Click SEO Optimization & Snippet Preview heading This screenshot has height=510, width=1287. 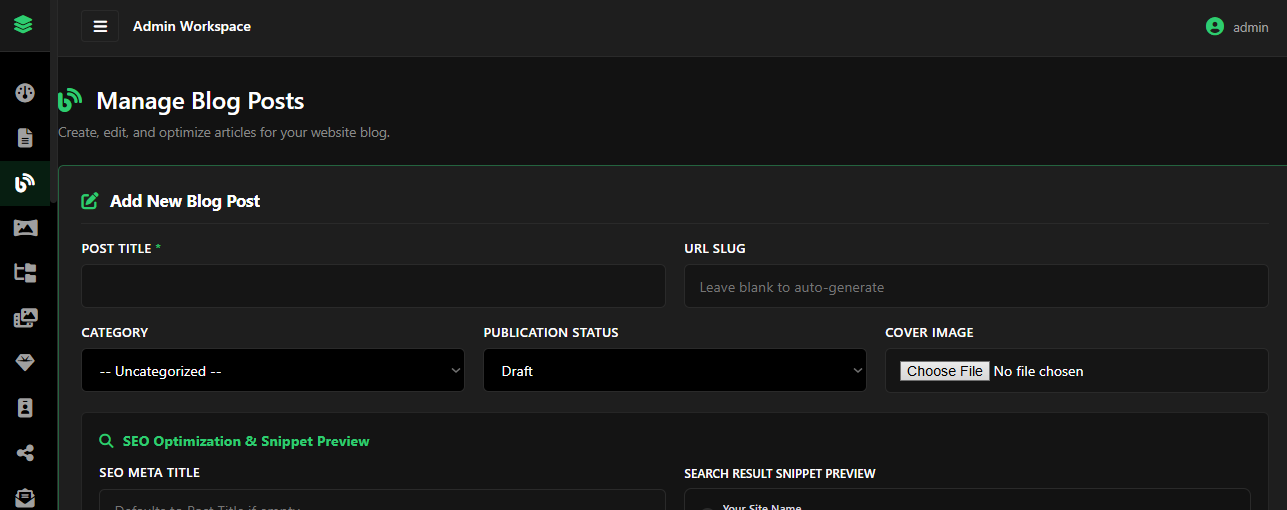tap(246, 441)
